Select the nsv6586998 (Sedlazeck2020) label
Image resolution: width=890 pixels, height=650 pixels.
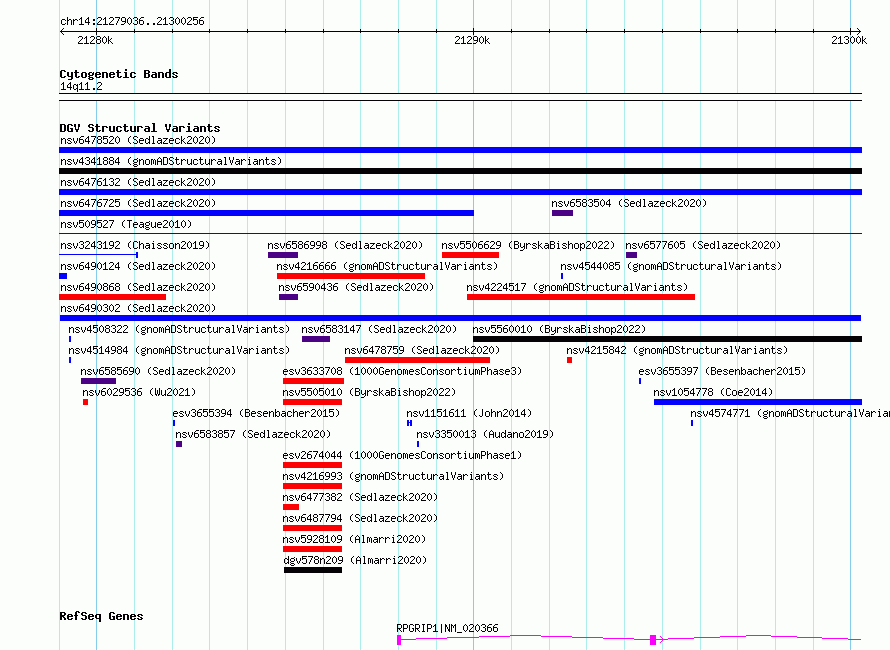(x=345, y=245)
